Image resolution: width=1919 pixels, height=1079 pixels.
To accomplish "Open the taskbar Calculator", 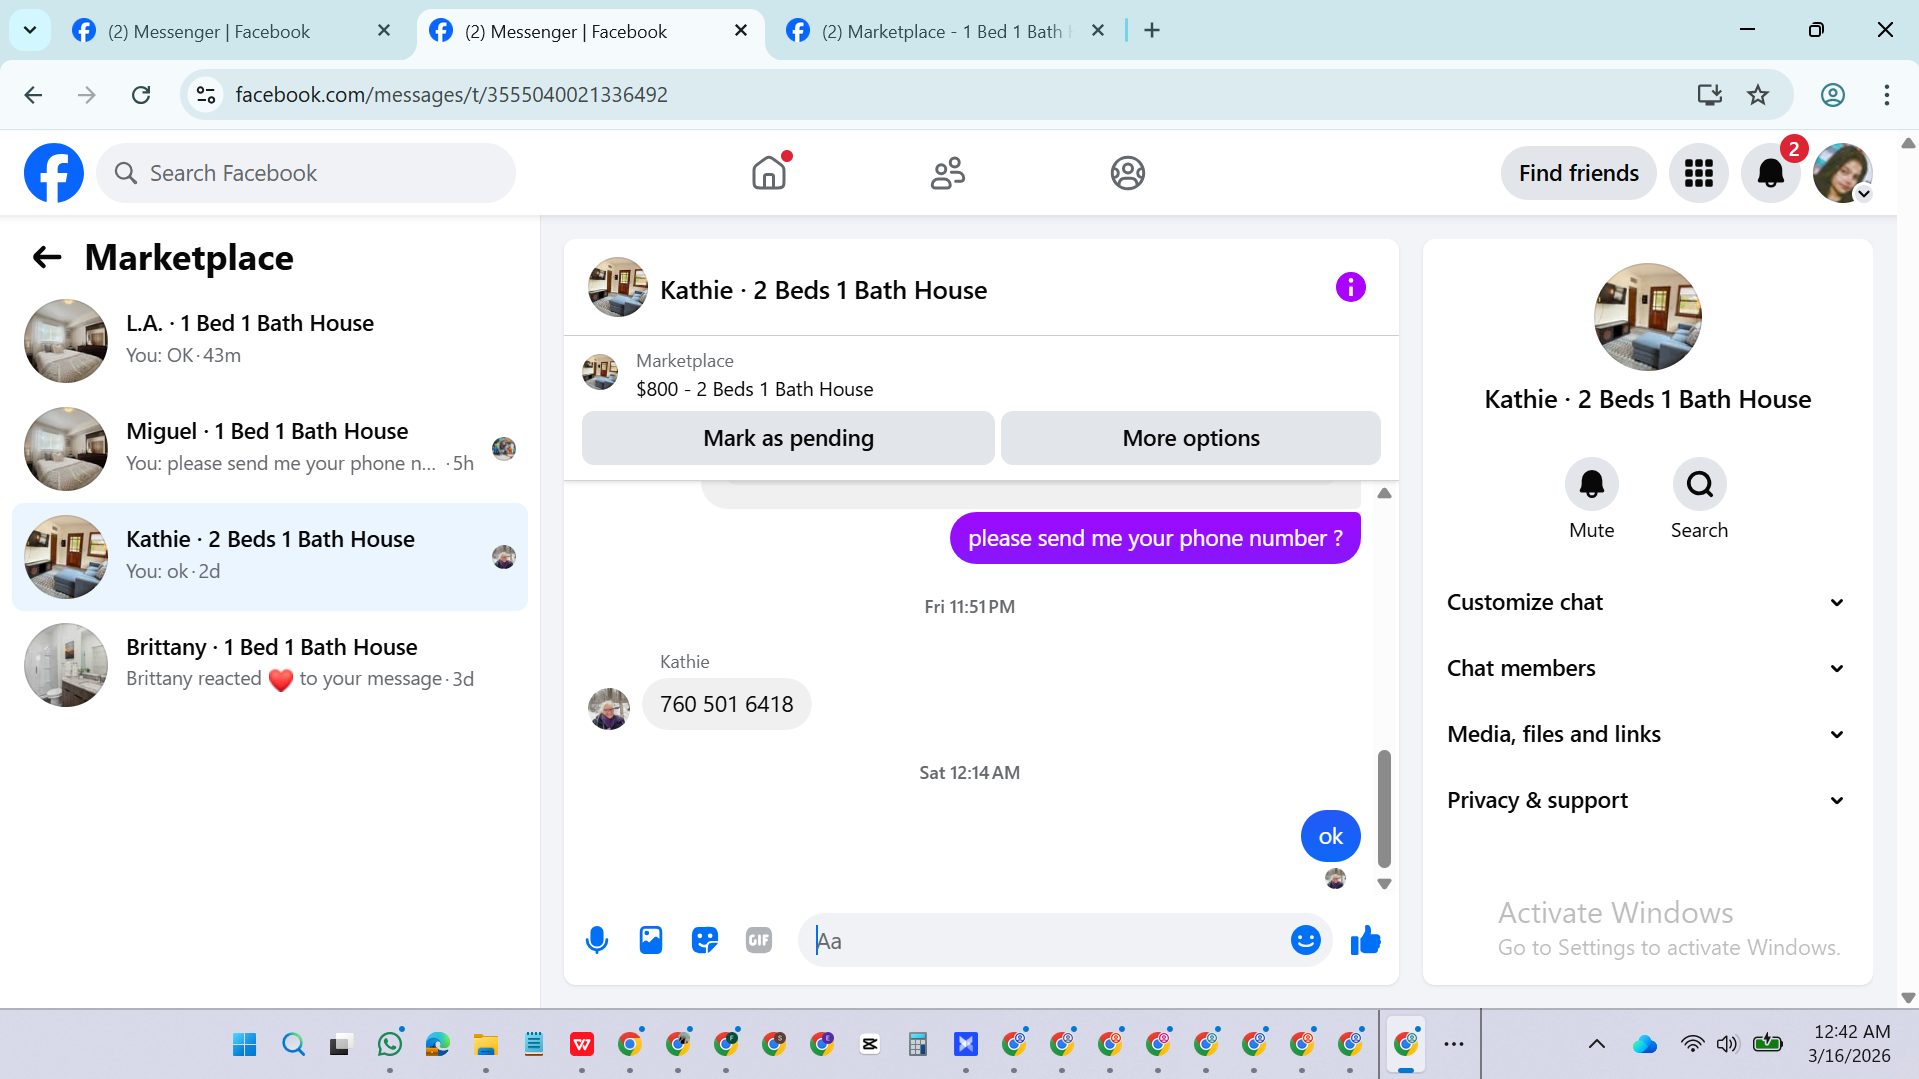I will coord(917,1044).
